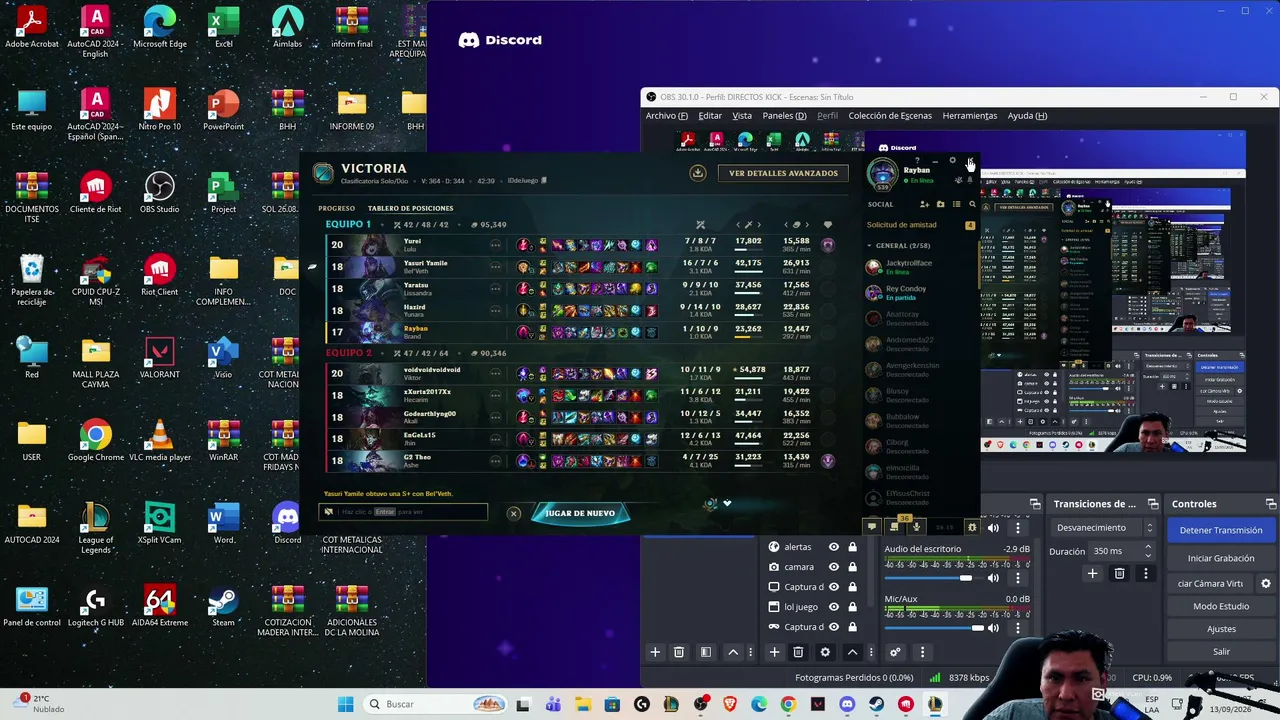Toggle lock on the camara source

point(852,567)
